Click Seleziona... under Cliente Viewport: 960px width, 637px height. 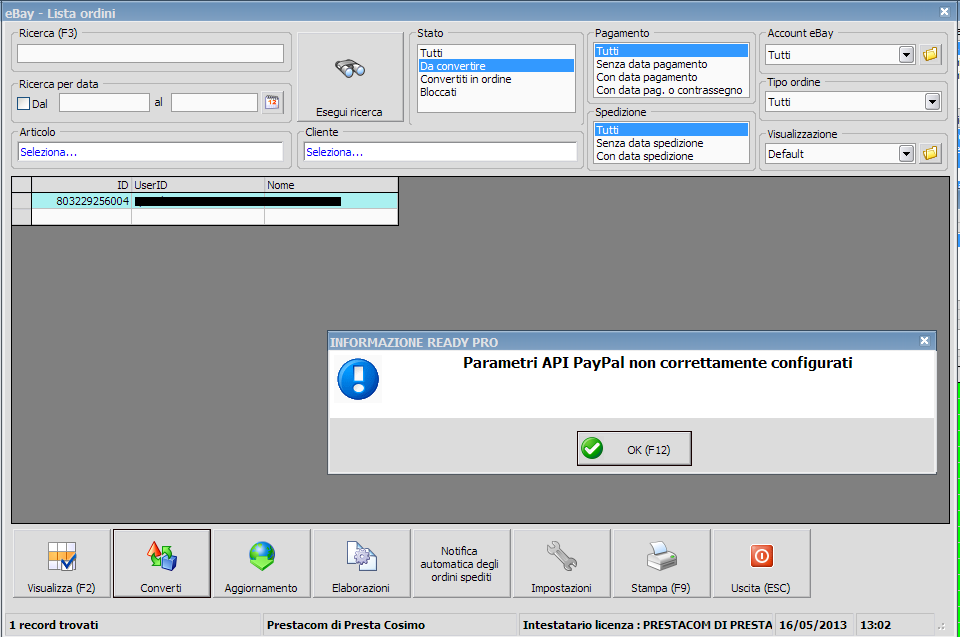(x=440, y=152)
